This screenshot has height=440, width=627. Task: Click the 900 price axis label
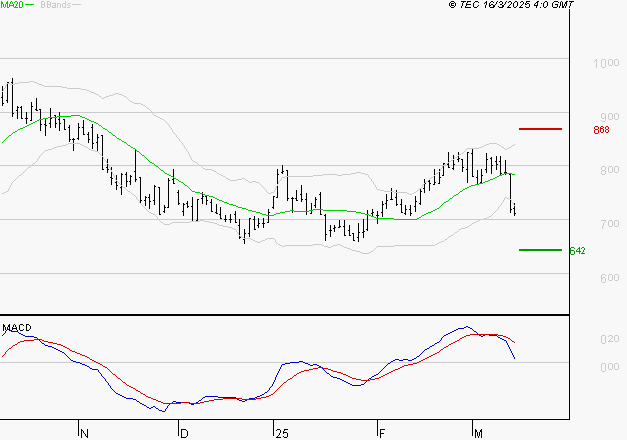tap(609, 117)
